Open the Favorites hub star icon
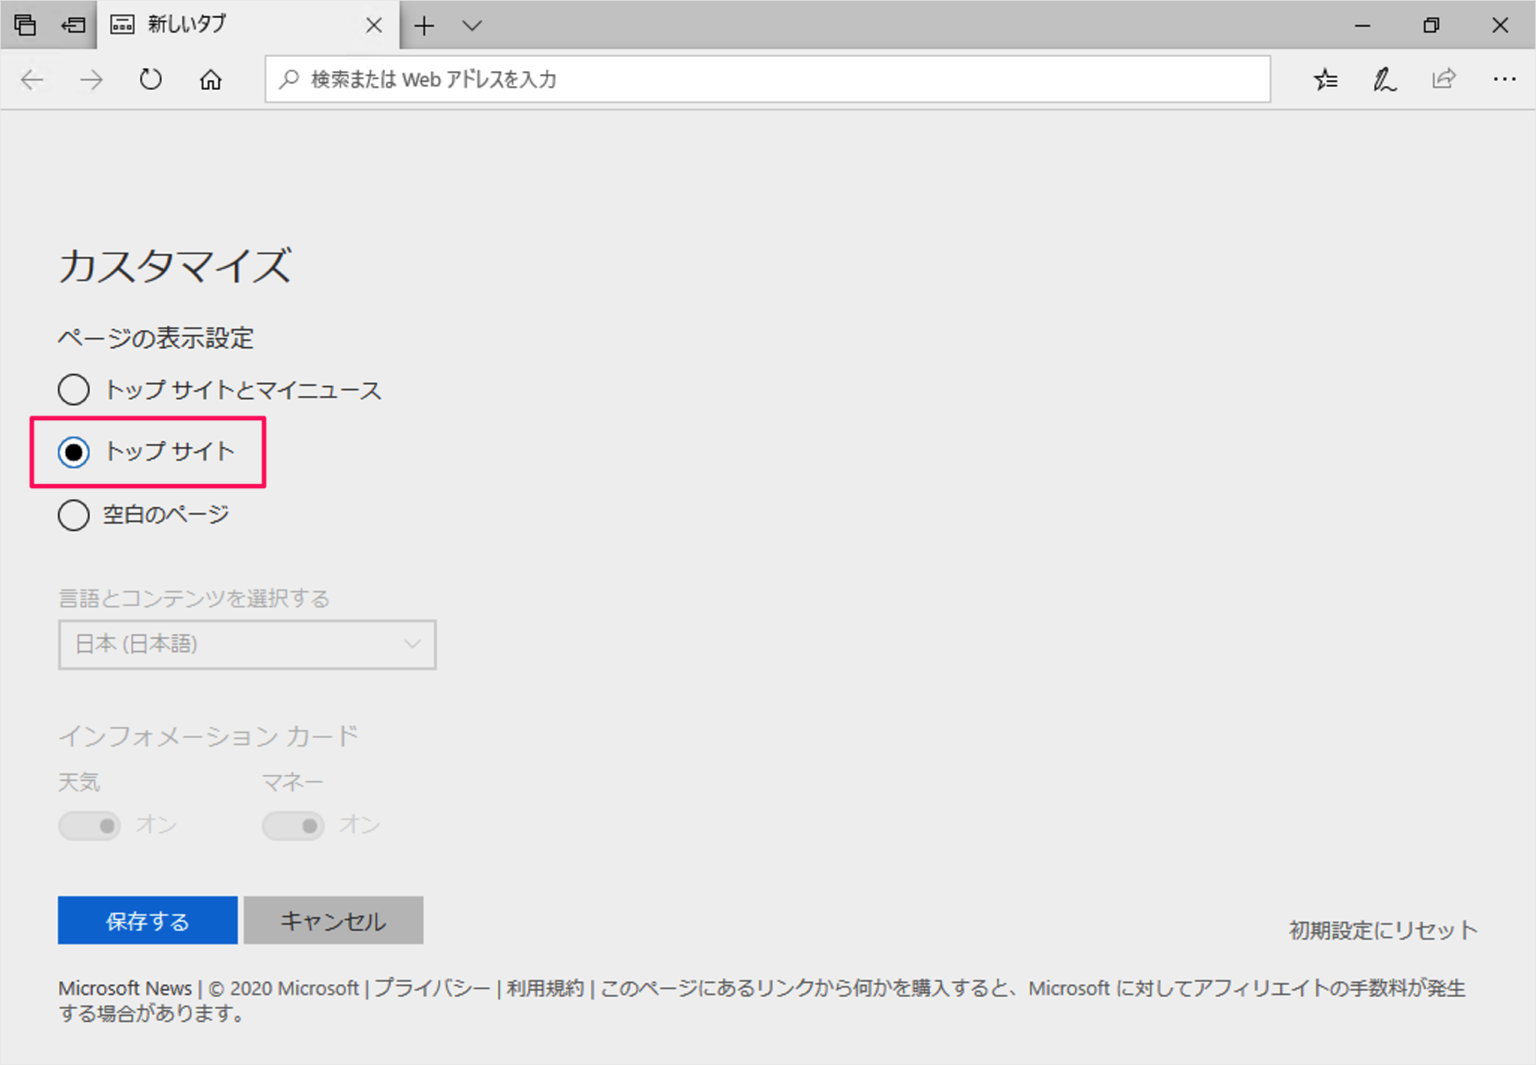Screen dimensions: 1536x1065 (x=1326, y=80)
